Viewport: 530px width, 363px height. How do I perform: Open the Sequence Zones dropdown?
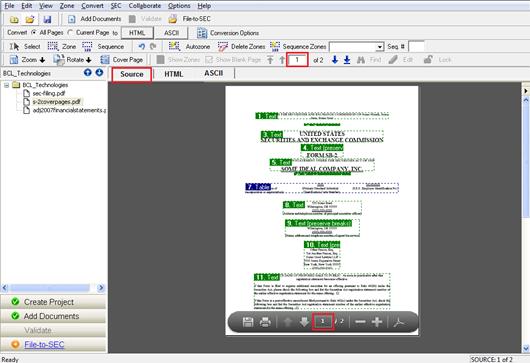coord(380,47)
